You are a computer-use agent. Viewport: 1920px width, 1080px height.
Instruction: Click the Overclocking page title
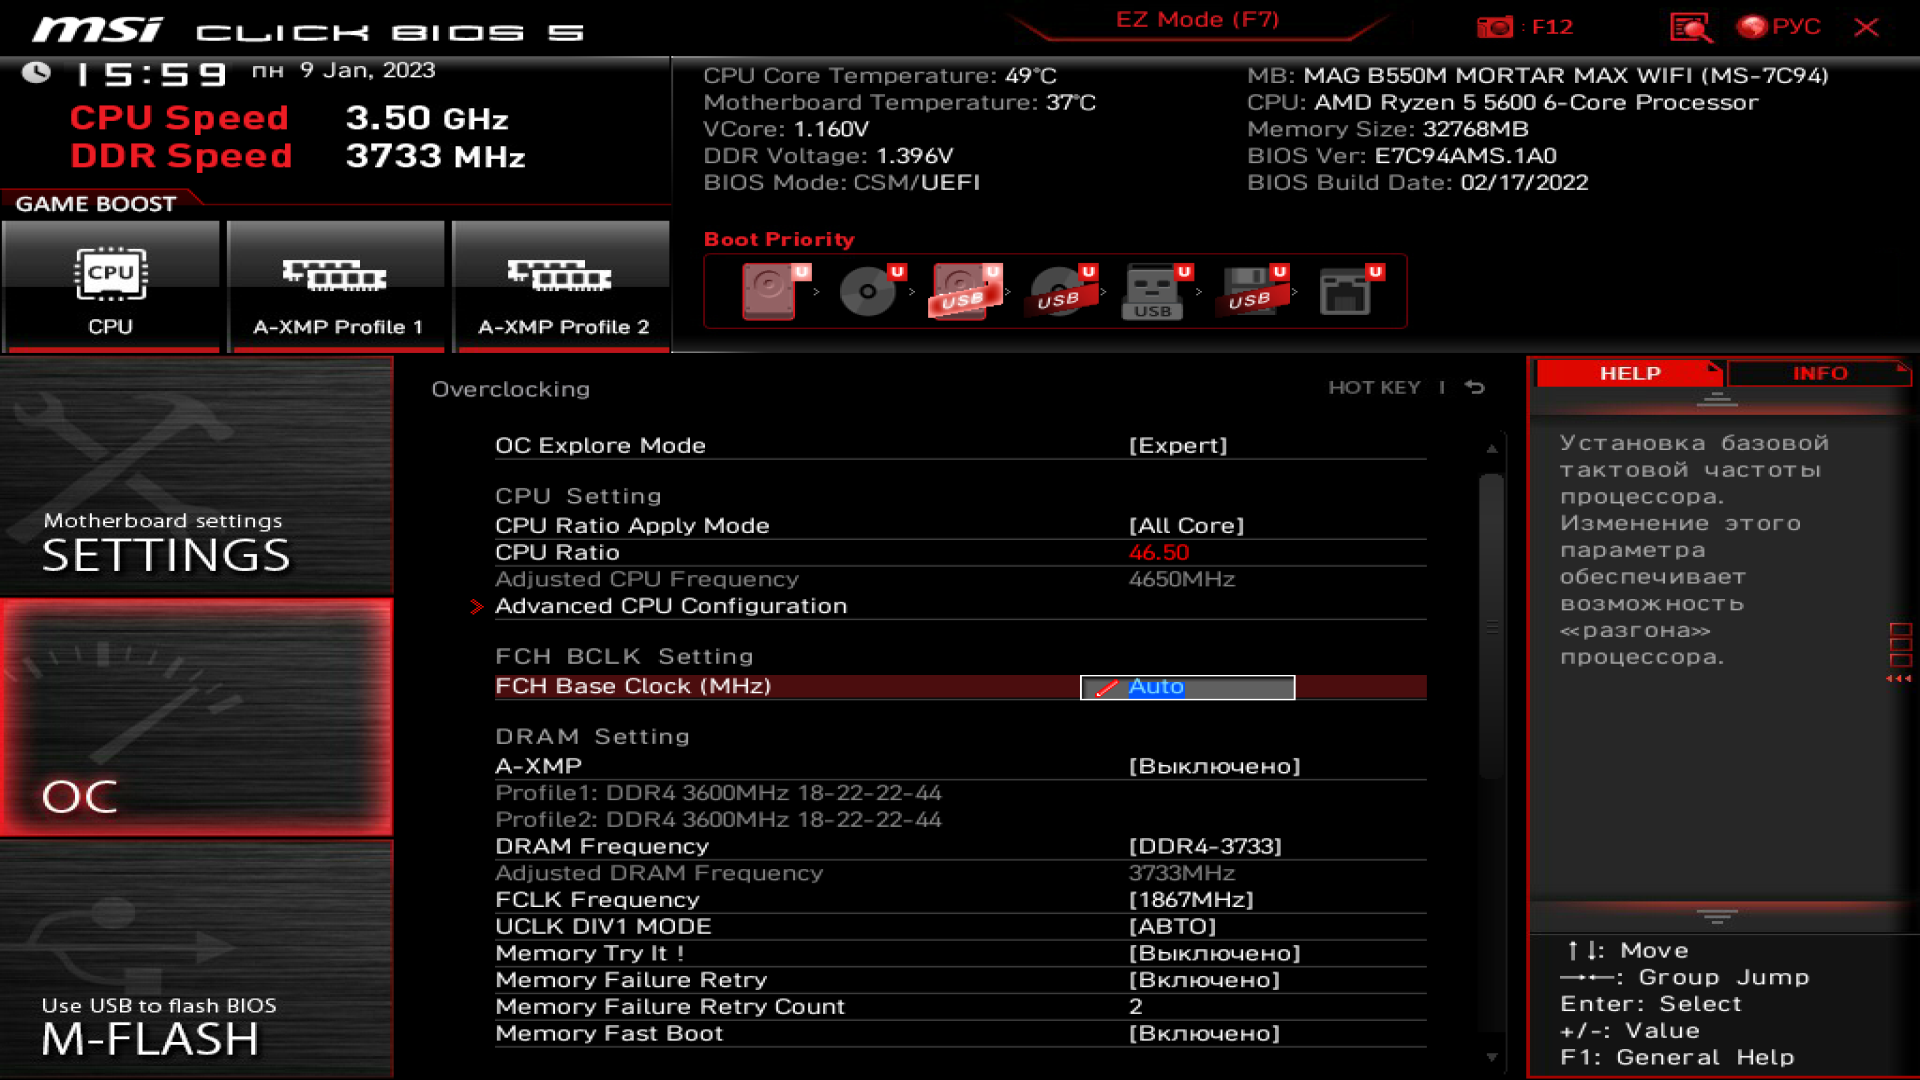pos(510,389)
